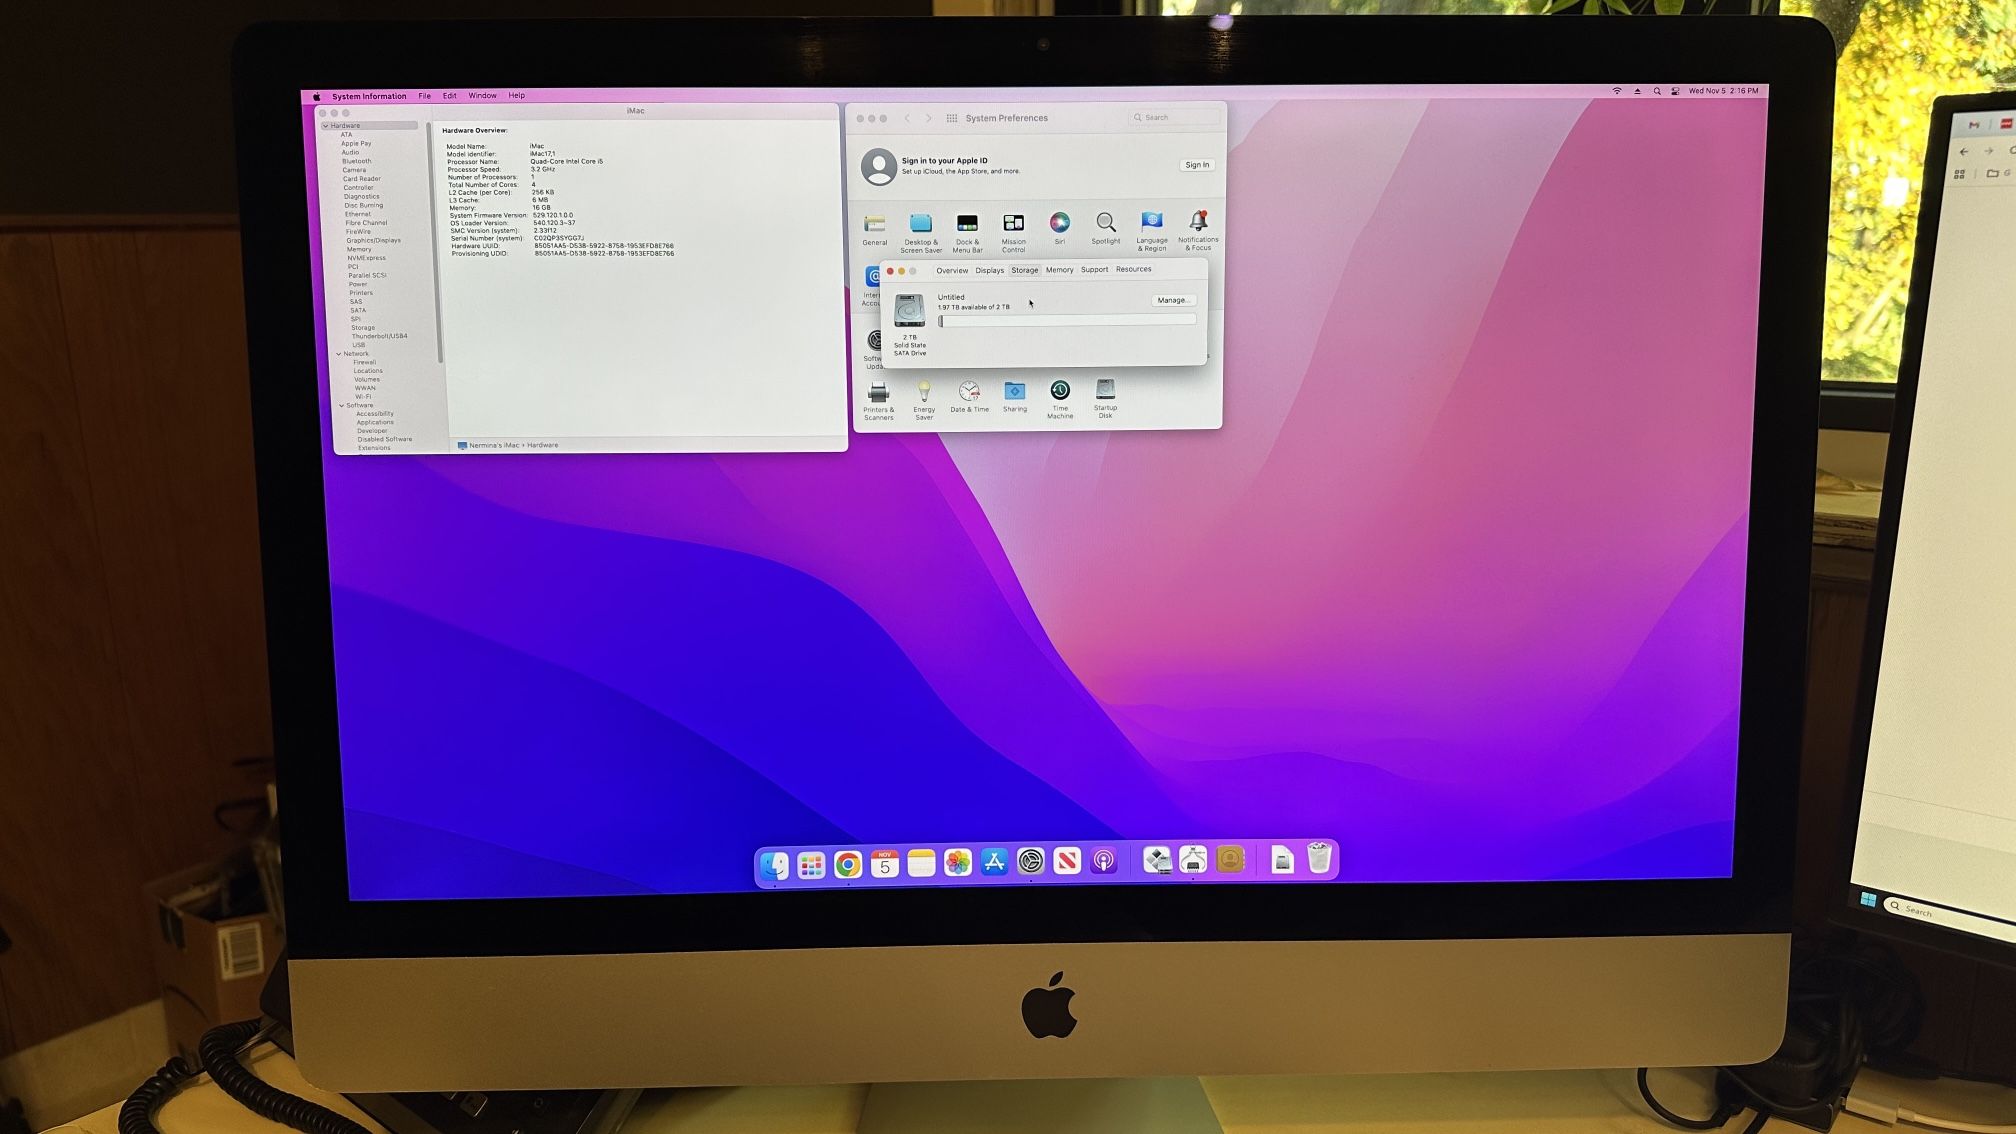The width and height of the screenshot is (2016, 1134).
Task: Collapse the Software tree section
Action: 342,406
